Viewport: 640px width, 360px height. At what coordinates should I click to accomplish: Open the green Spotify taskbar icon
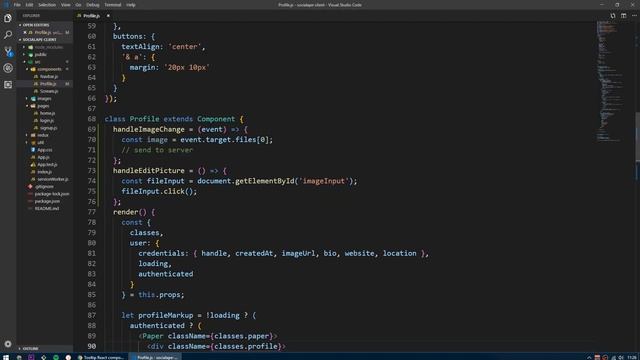click(x=56, y=357)
